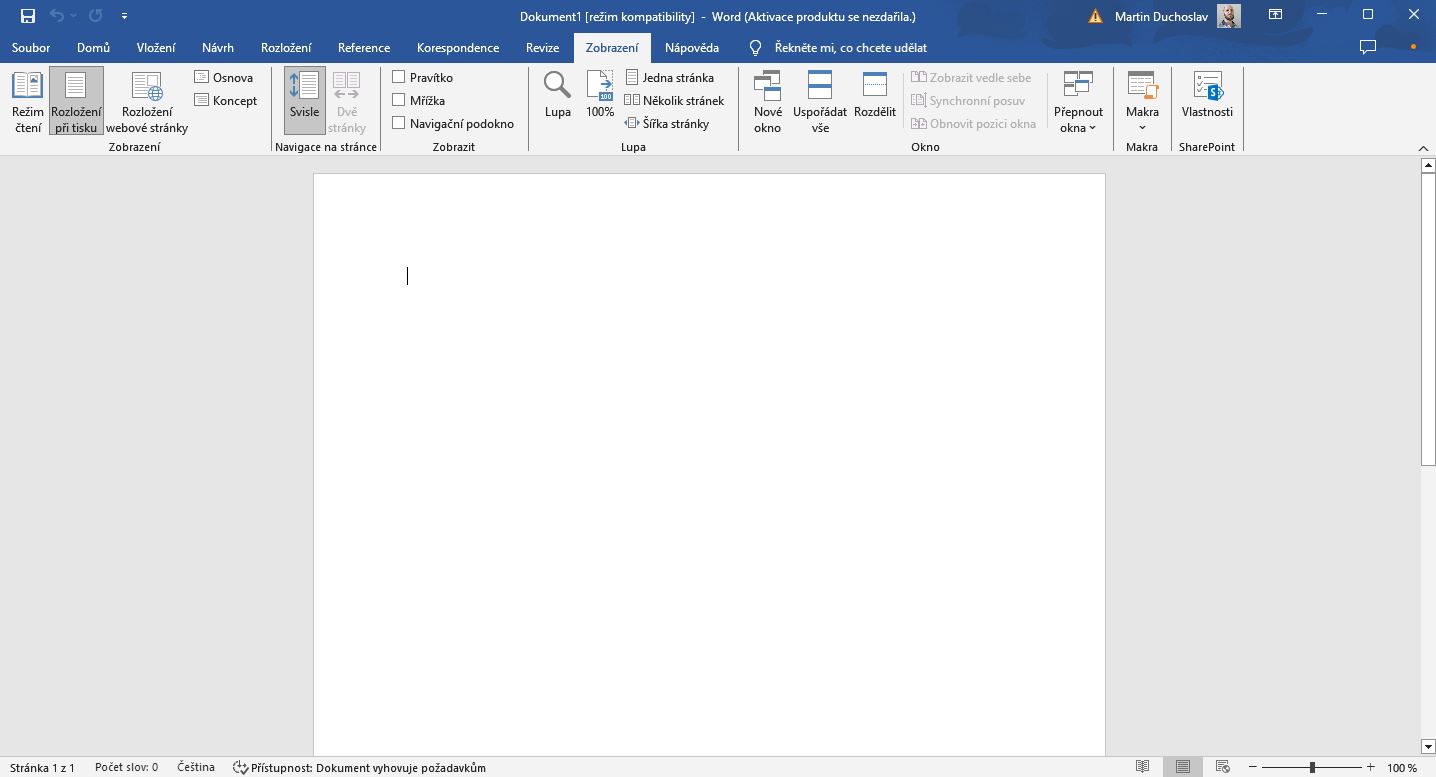
Task: Open Quick Access Toolbar customize arrow
Action: (124, 16)
